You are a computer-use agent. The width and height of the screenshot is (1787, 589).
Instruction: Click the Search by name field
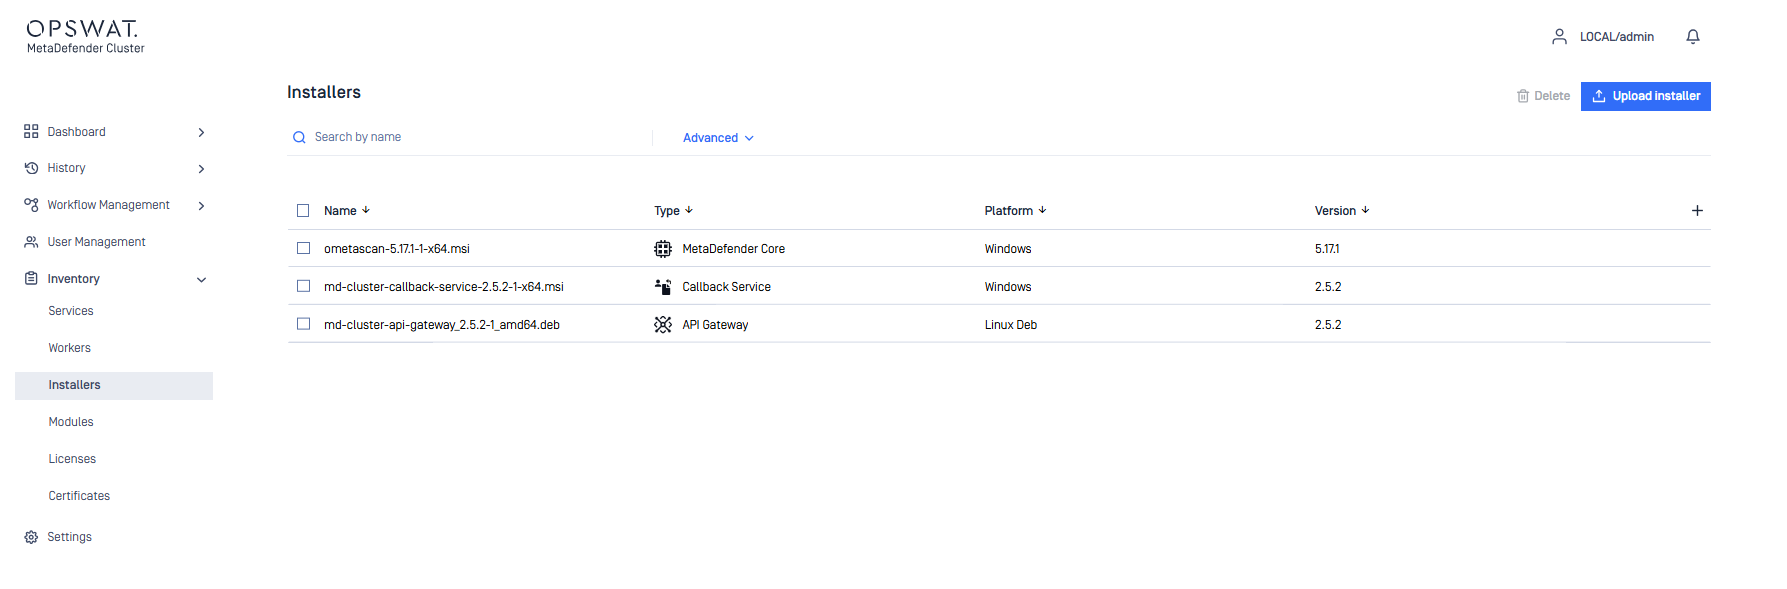pyautogui.click(x=470, y=137)
